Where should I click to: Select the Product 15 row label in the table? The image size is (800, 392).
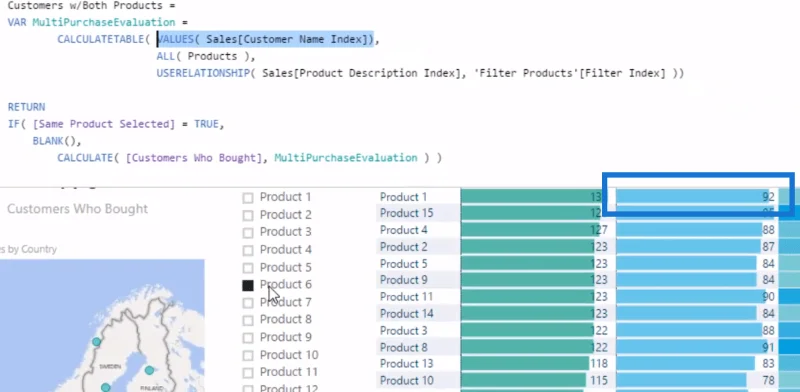406,213
